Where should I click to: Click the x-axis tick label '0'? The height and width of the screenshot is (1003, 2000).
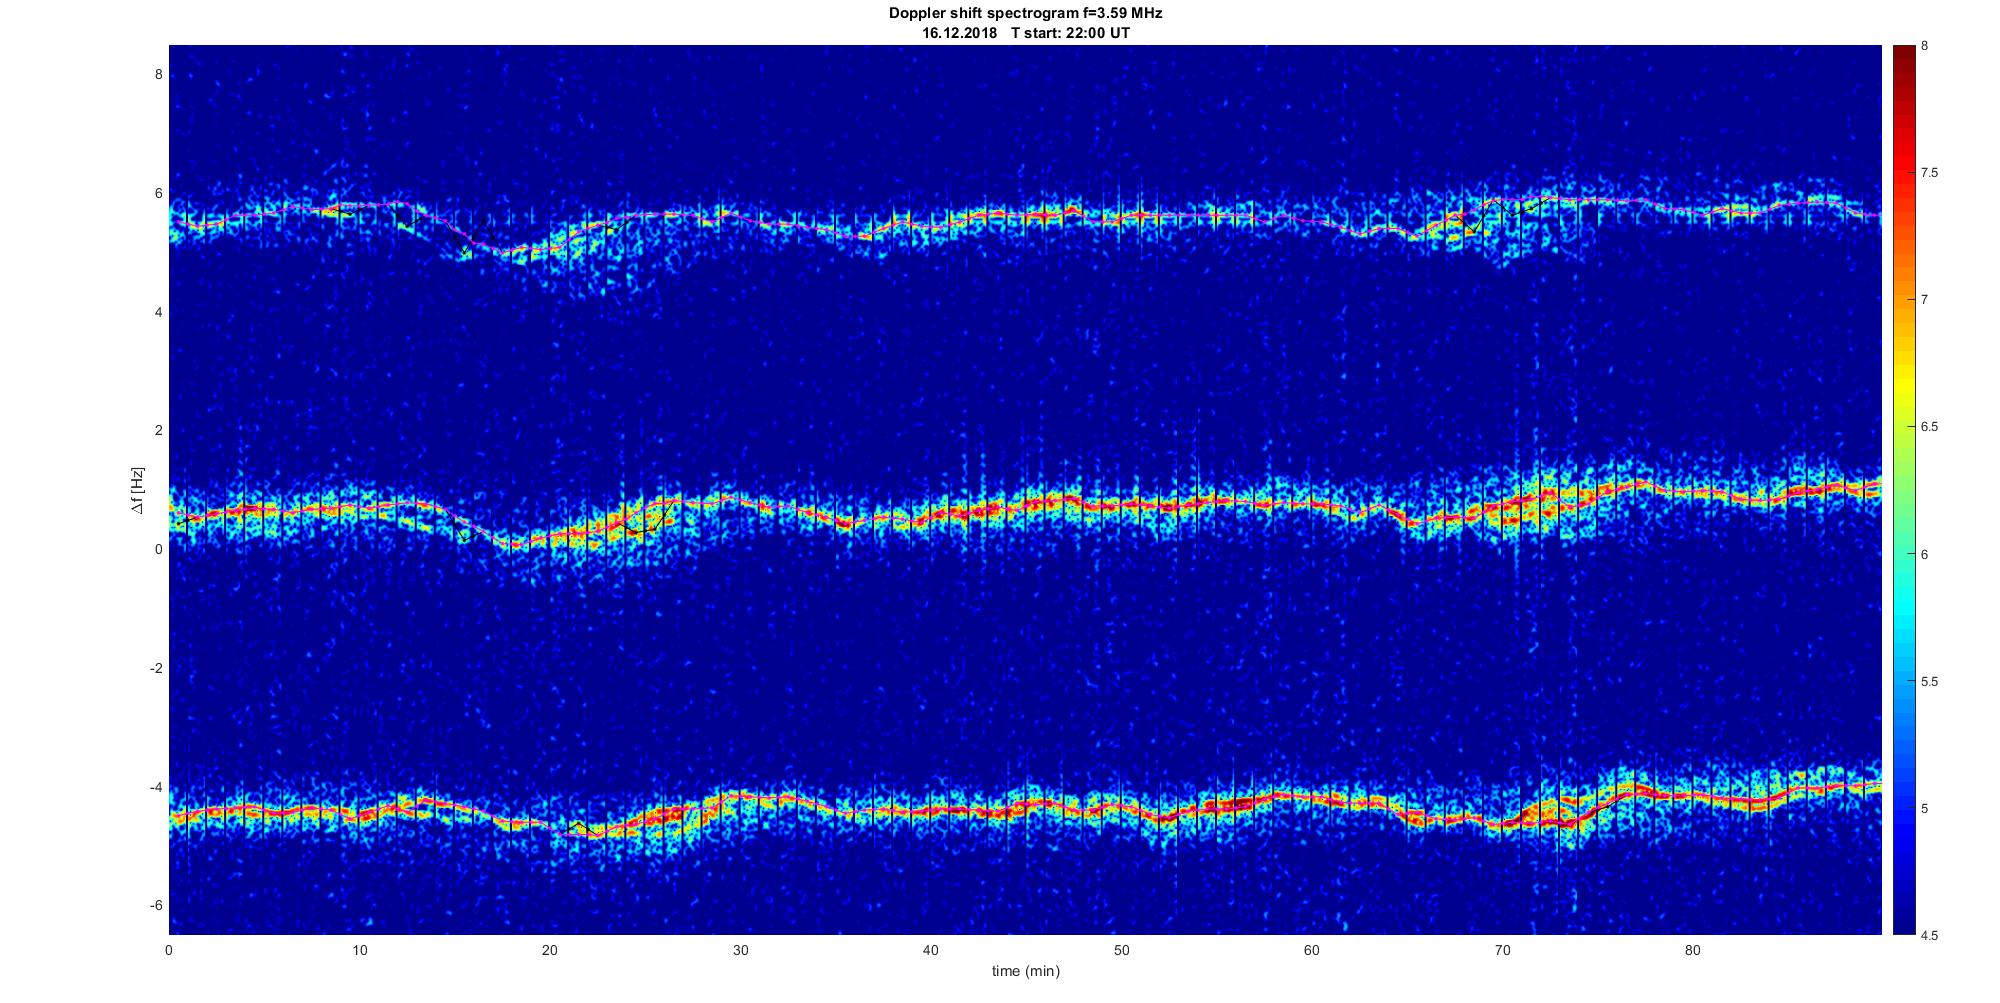click(169, 950)
